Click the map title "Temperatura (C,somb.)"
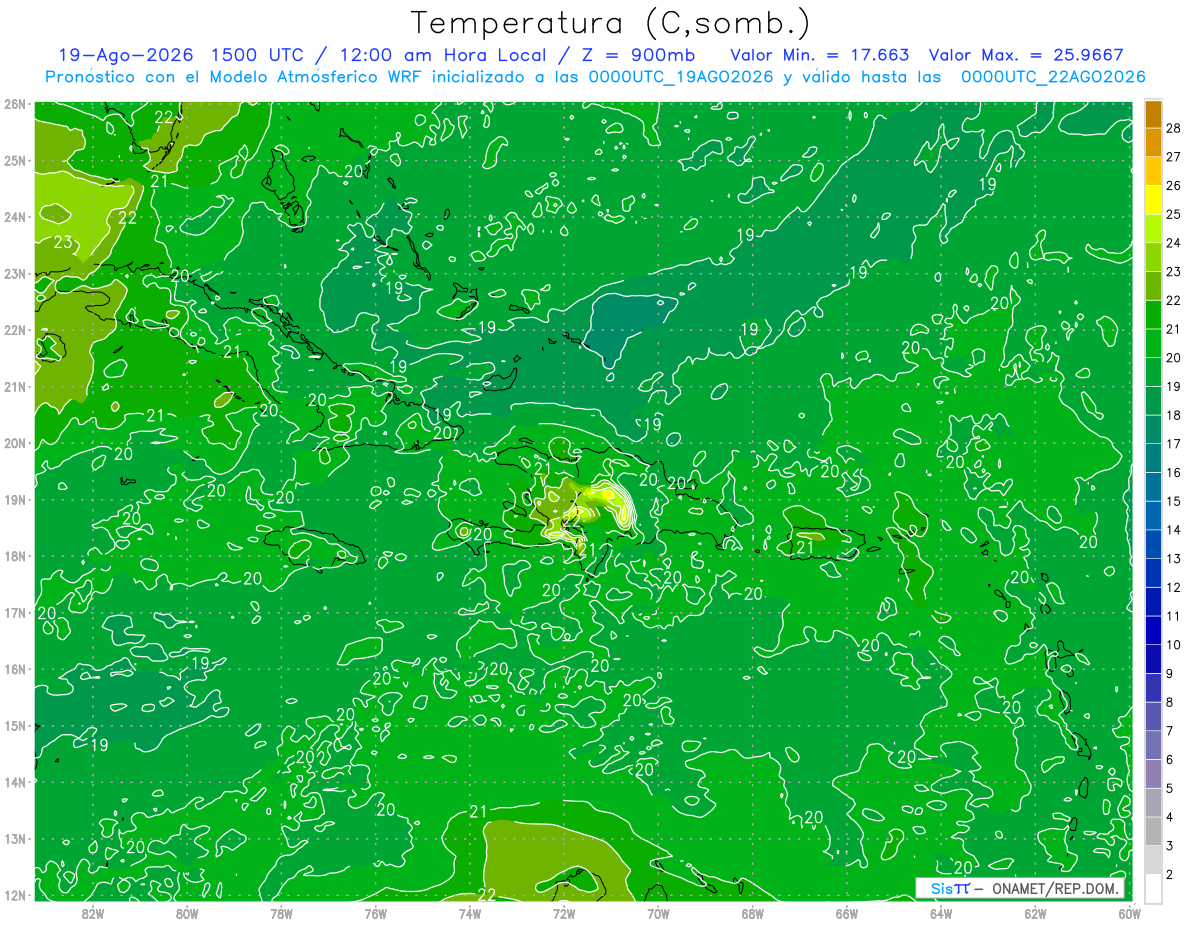1200x927 pixels. (610, 22)
